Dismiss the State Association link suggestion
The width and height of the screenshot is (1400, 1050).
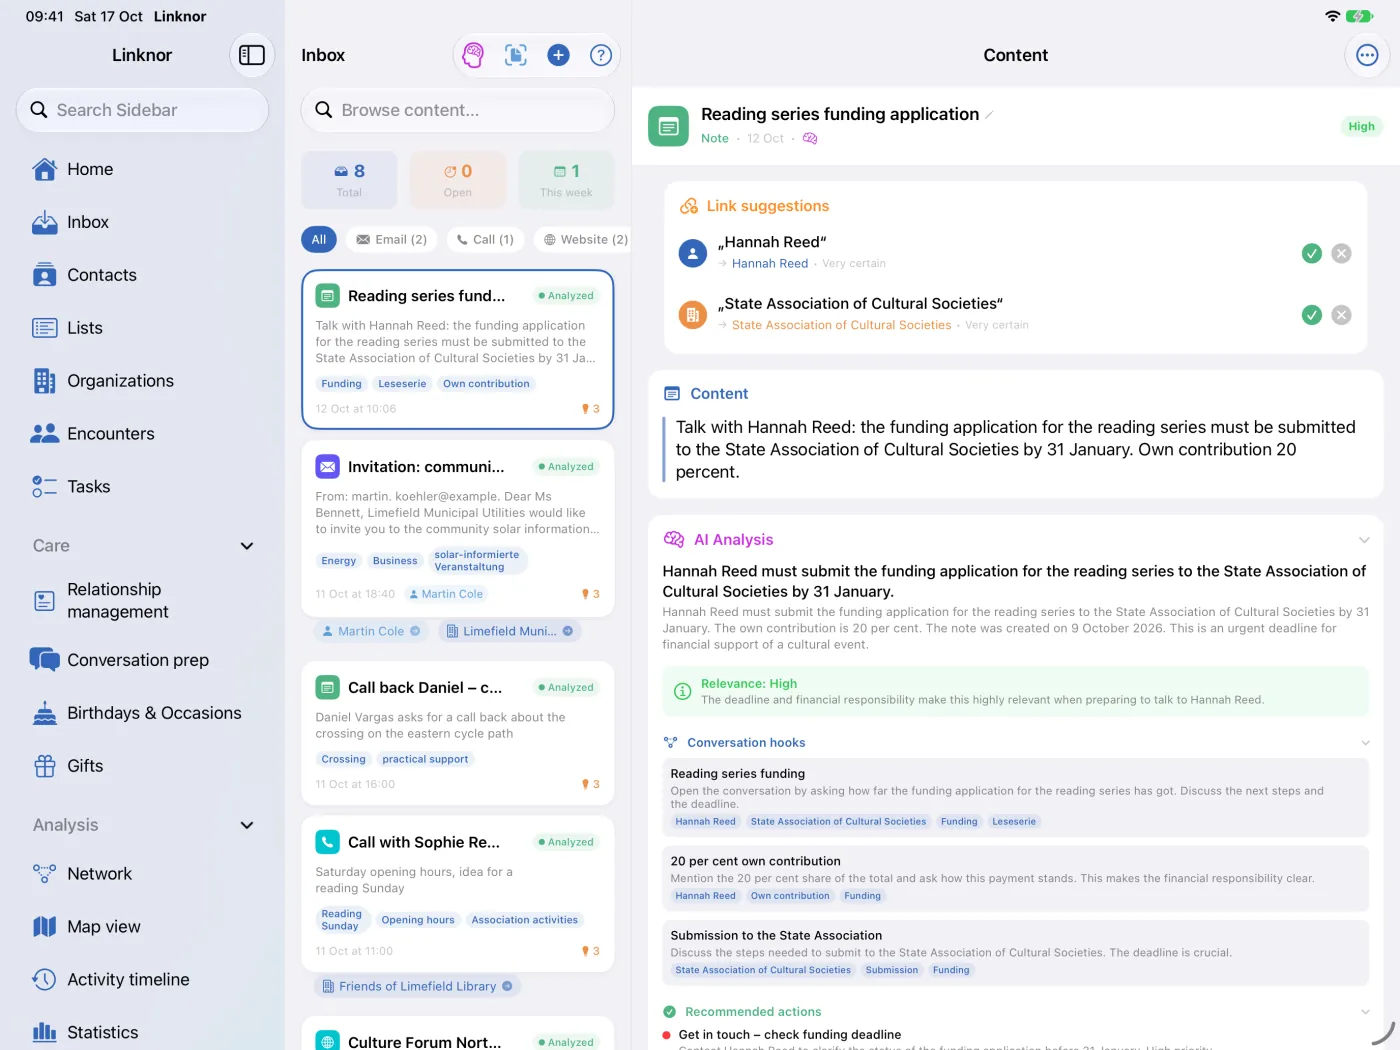click(x=1342, y=315)
